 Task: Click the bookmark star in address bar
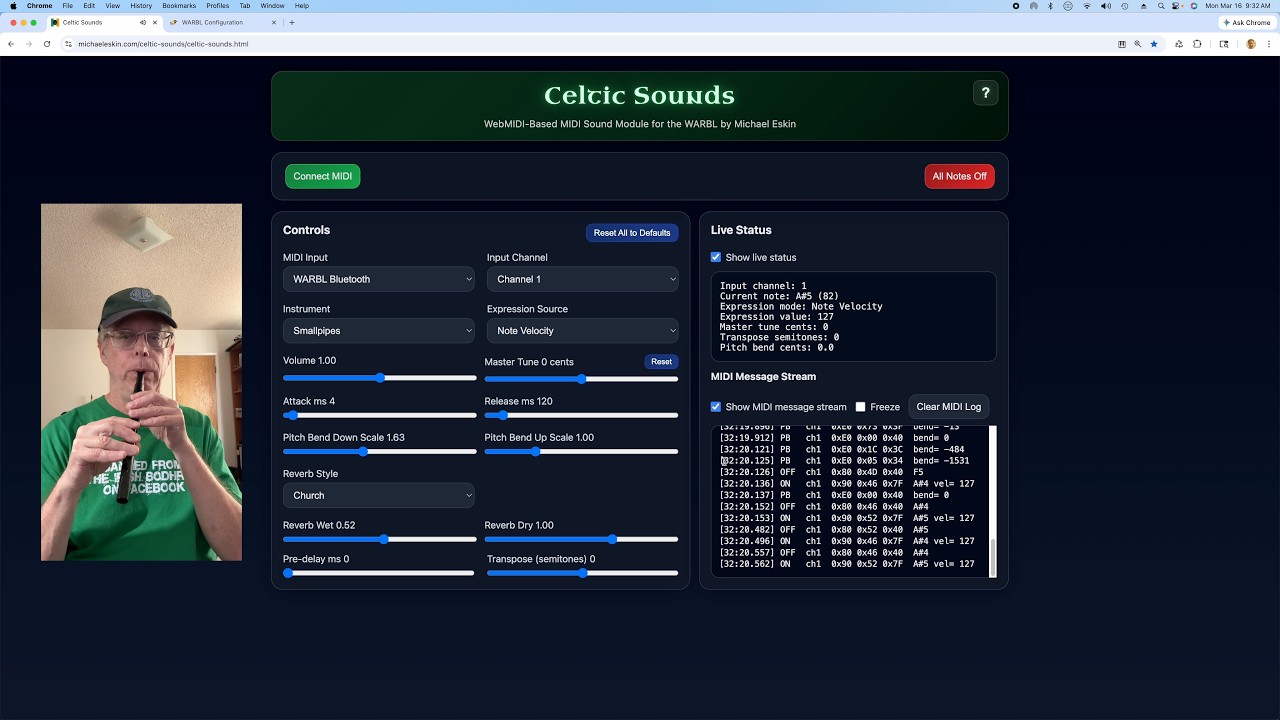coord(1153,44)
